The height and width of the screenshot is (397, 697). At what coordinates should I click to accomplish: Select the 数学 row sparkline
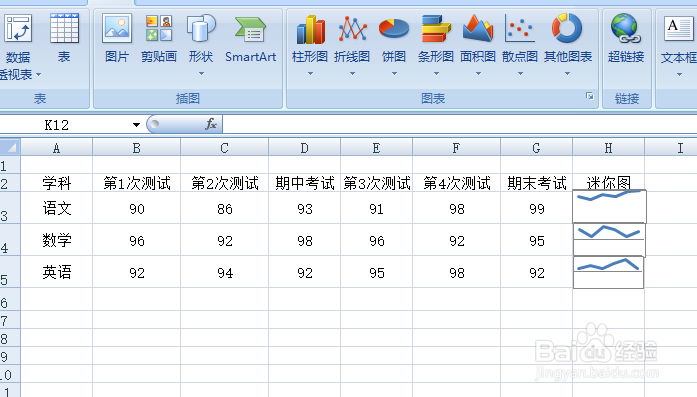(609, 240)
